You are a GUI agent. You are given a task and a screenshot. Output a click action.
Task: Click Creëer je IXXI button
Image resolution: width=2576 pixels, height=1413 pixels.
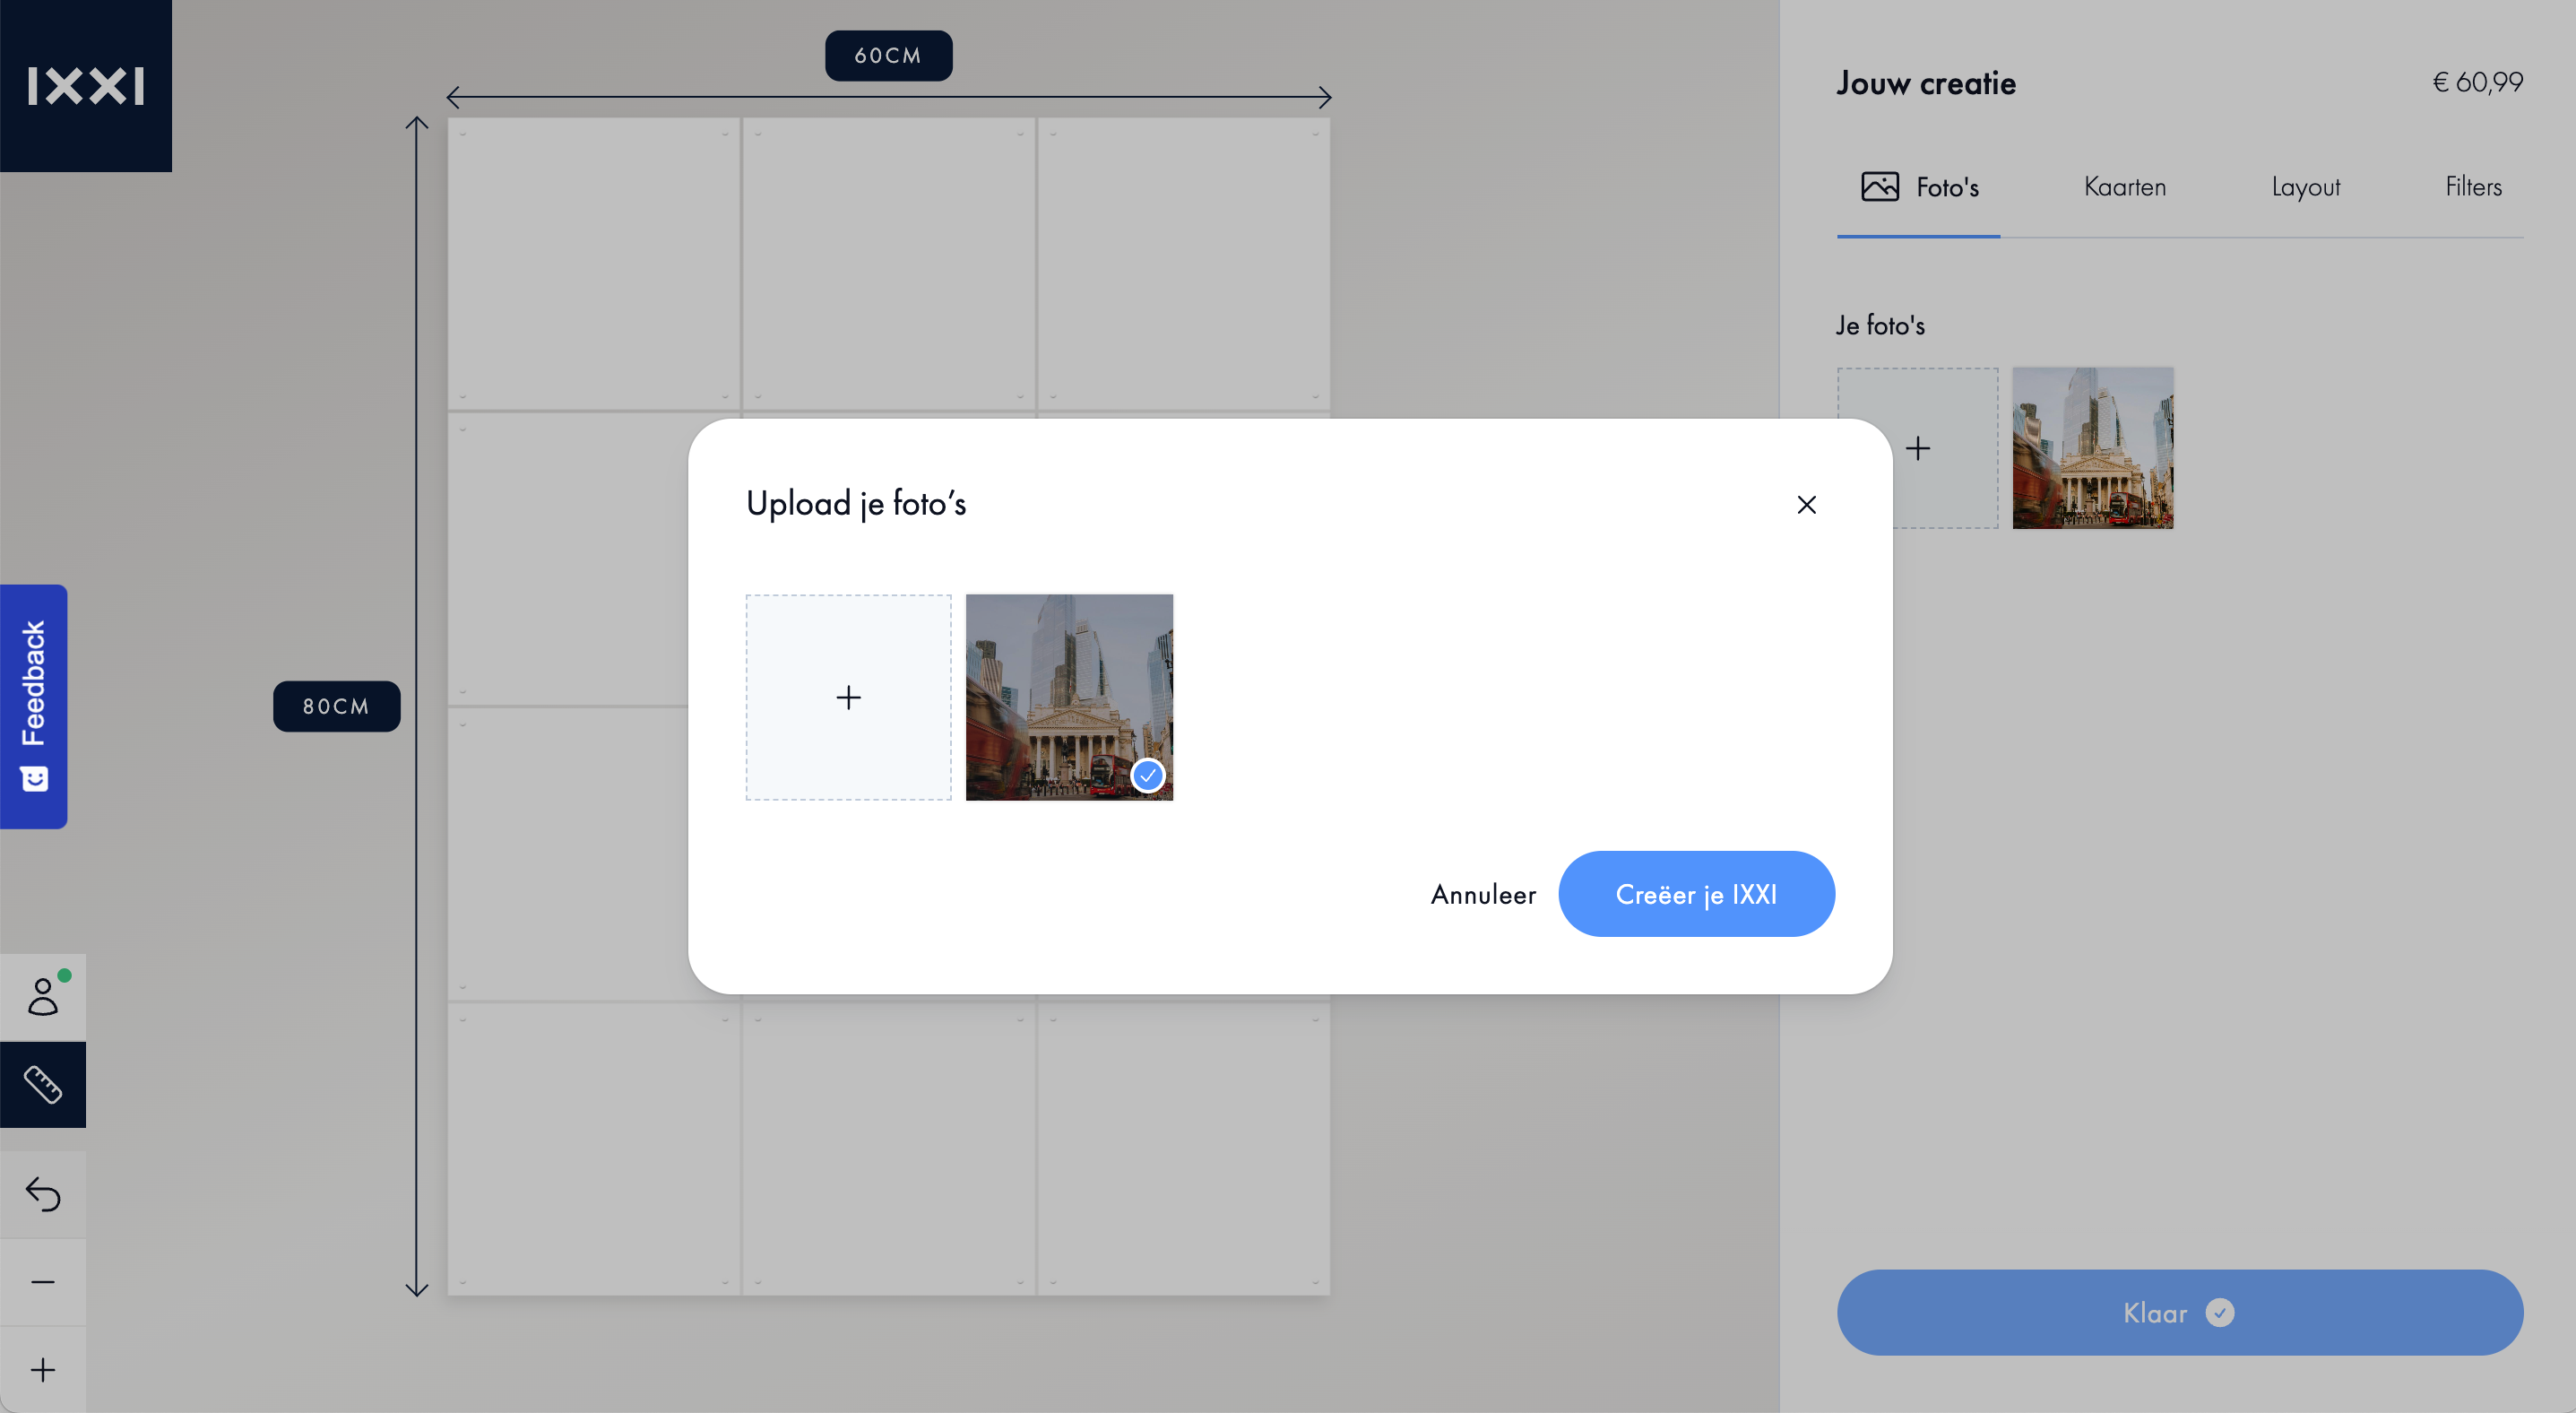pos(1696,894)
